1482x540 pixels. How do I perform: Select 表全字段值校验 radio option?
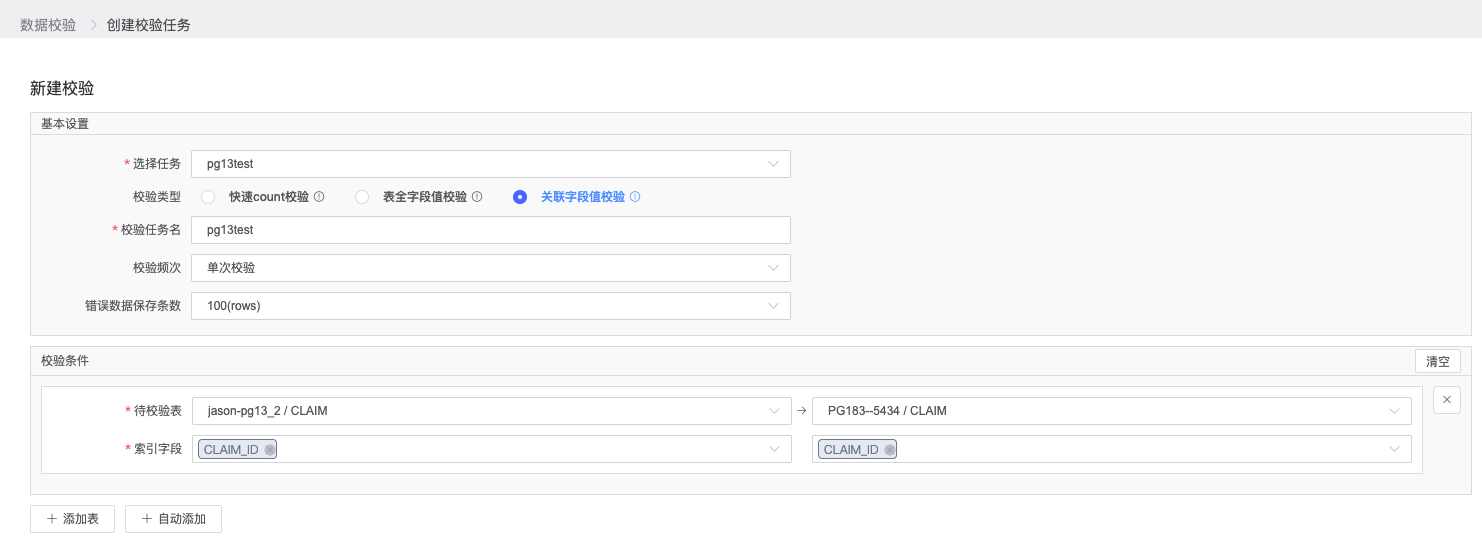point(362,197)
